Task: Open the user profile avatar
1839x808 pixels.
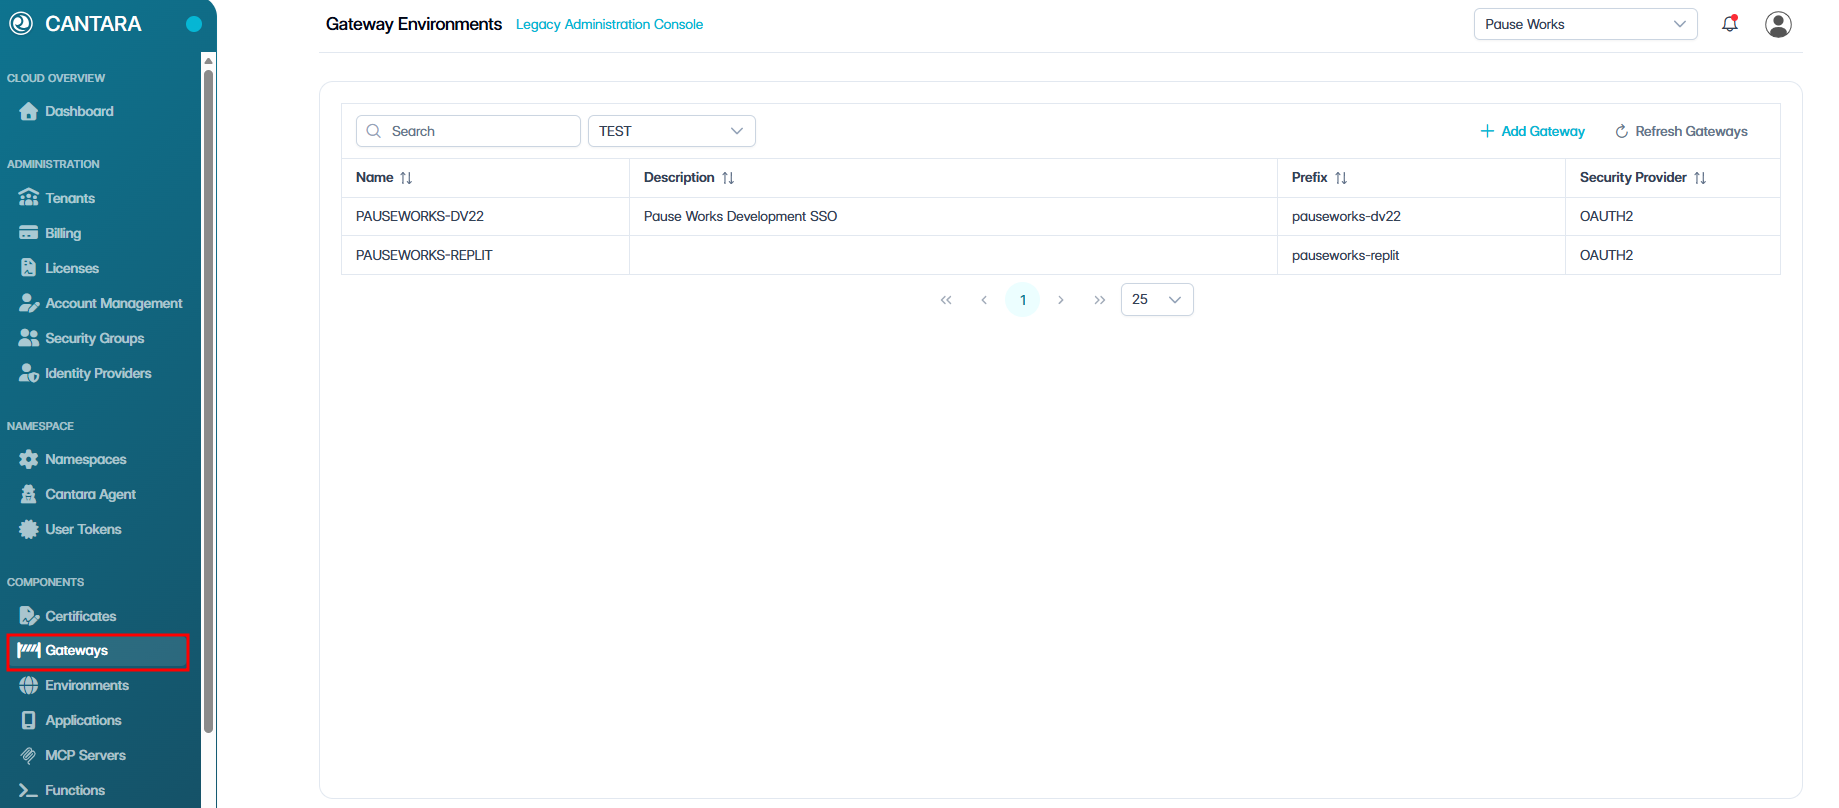Action: (x=1778, y=24)
